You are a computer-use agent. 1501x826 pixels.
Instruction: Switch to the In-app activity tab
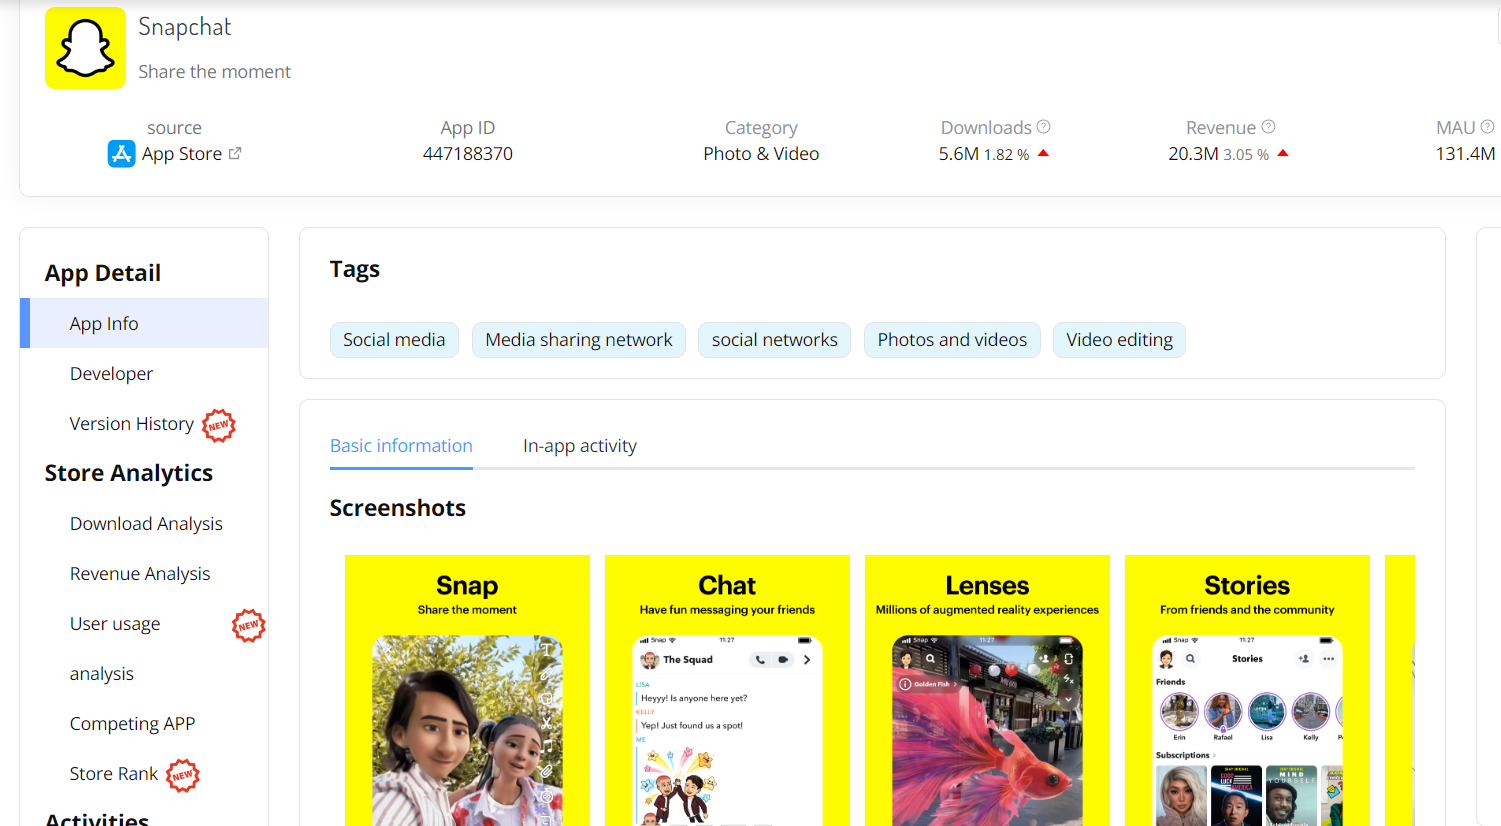[580, 445]
